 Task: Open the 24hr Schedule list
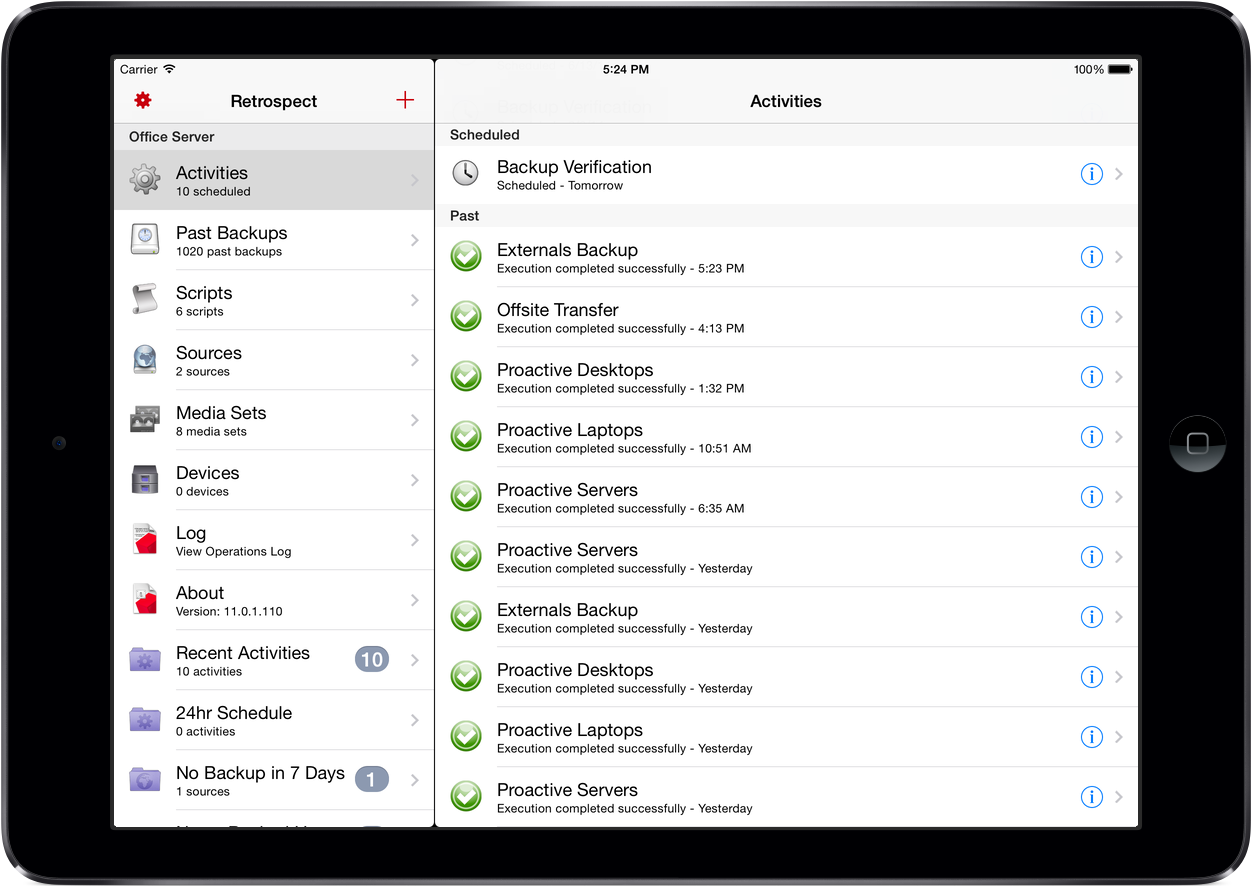(x=274, y=720)
